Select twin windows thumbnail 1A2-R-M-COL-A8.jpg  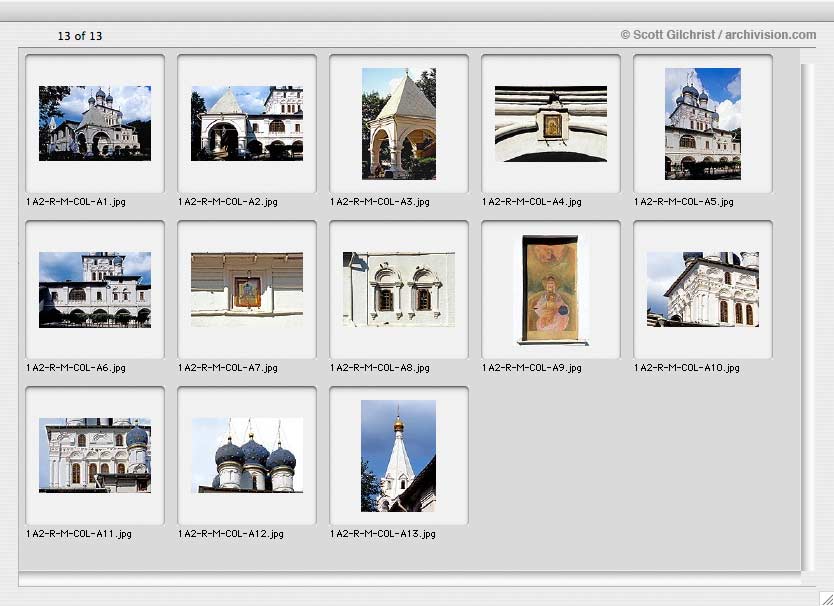point(399,289)
